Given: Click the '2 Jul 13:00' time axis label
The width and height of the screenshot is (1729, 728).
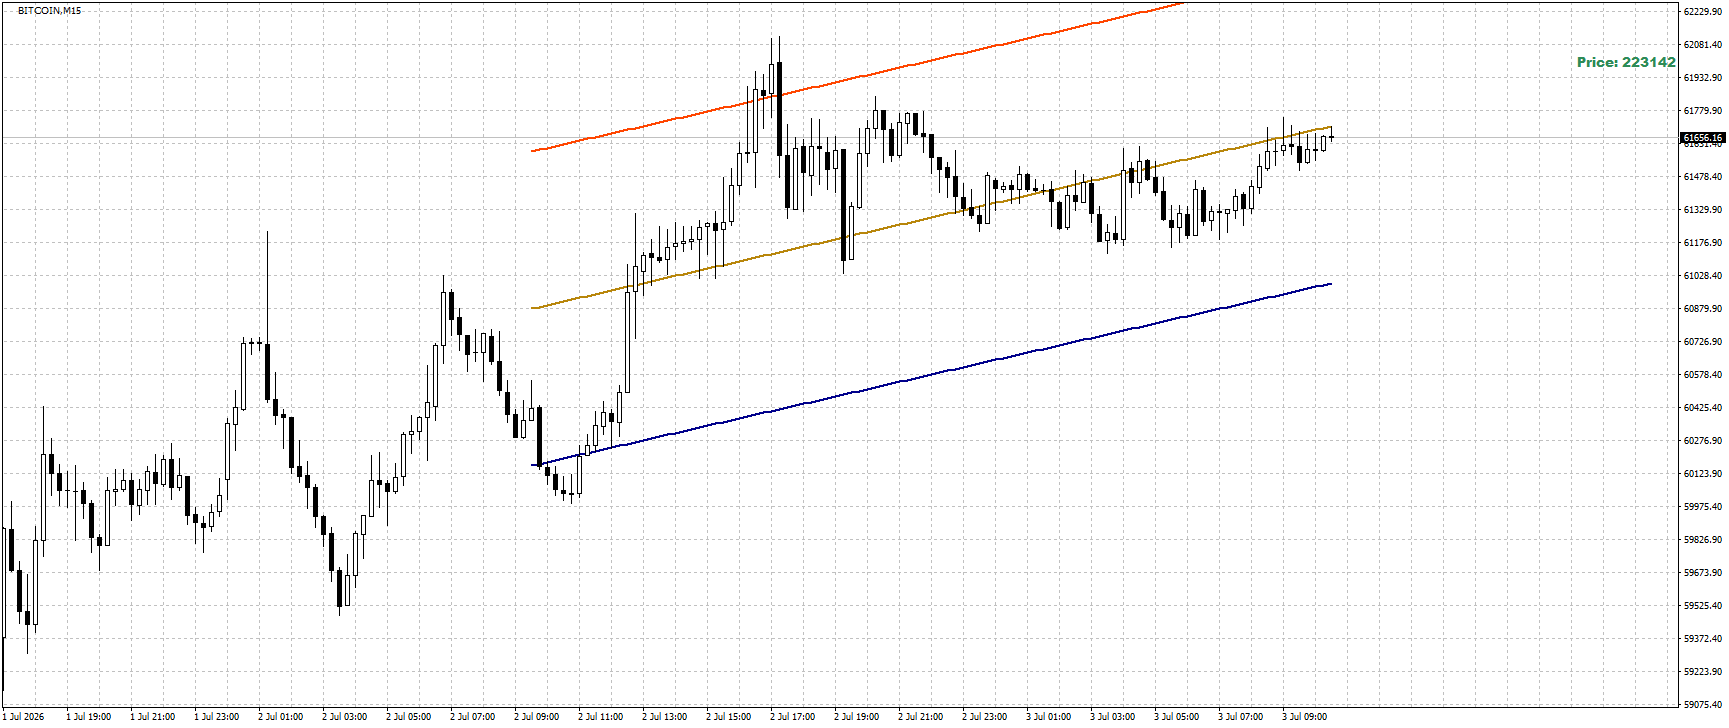Looking at the screenshot, I should click(x=664, y=717).
